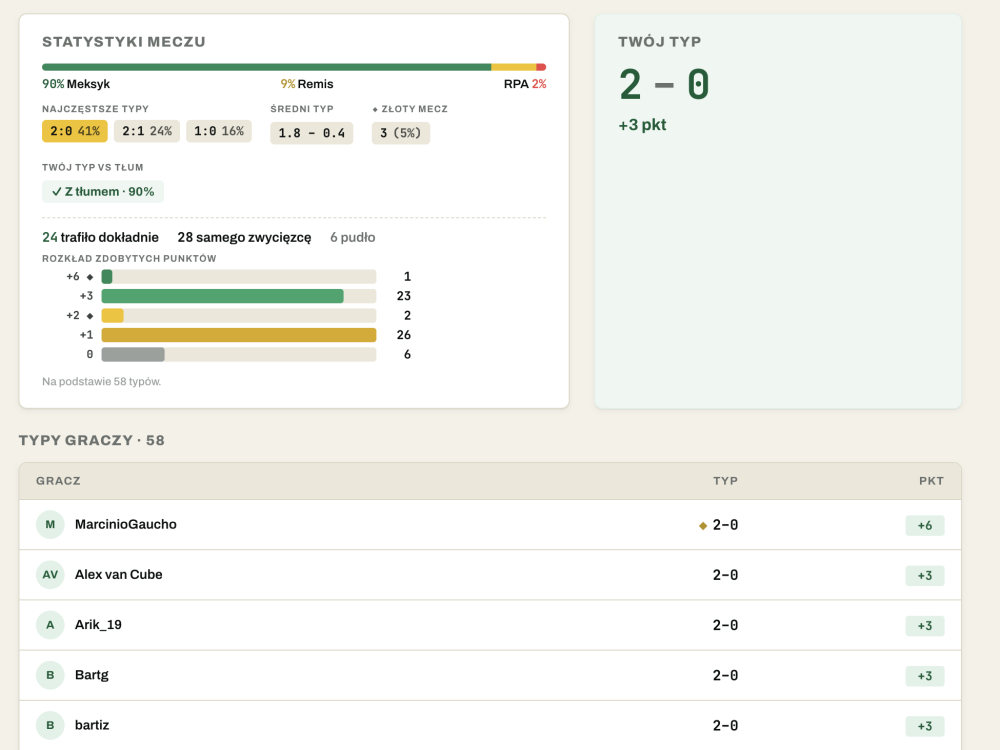Open player Bartg
The width and height of the screenshot is (1000, 750).
(92, 675)
